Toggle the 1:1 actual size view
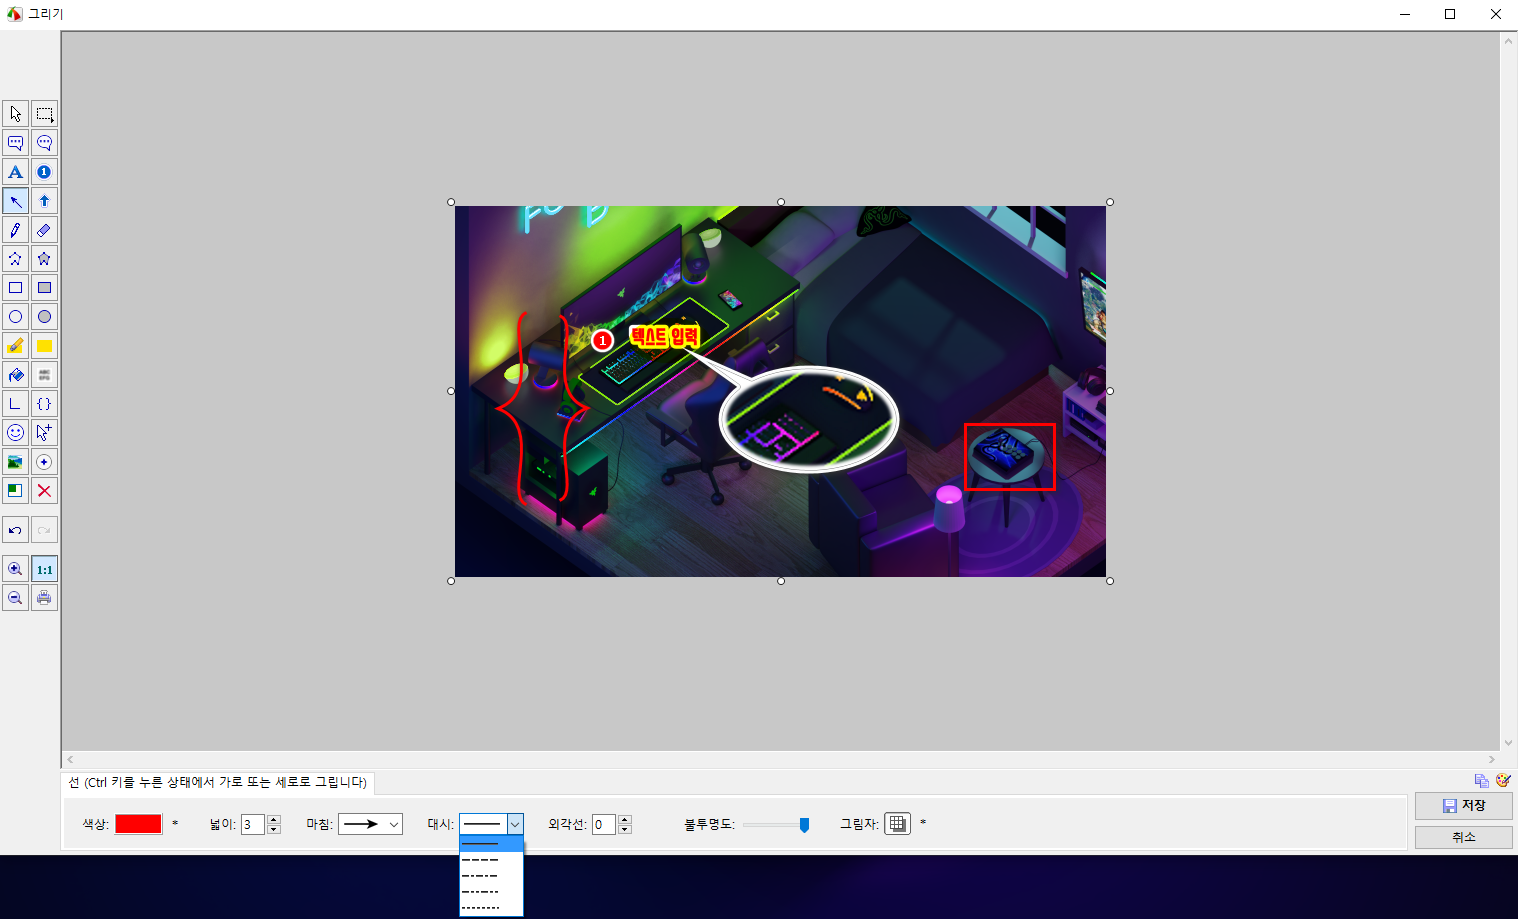This screenshot has height=919, width=1518. click(x=44, y=569)
